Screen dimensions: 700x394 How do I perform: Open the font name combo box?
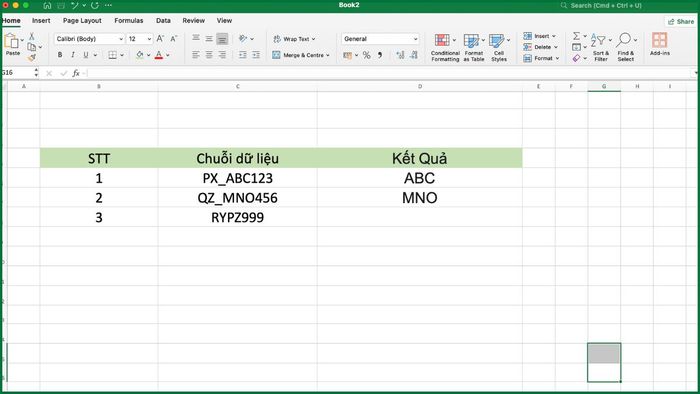[x=89, y=39]
